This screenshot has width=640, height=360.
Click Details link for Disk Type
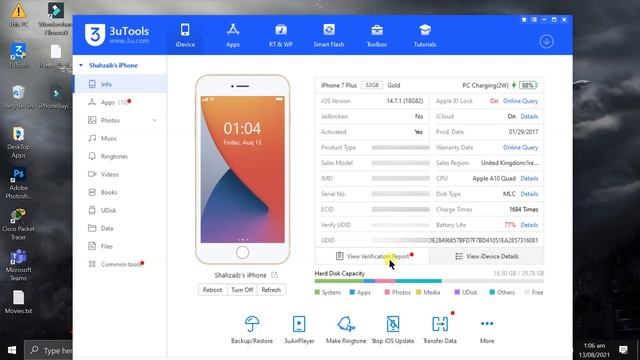529,194
